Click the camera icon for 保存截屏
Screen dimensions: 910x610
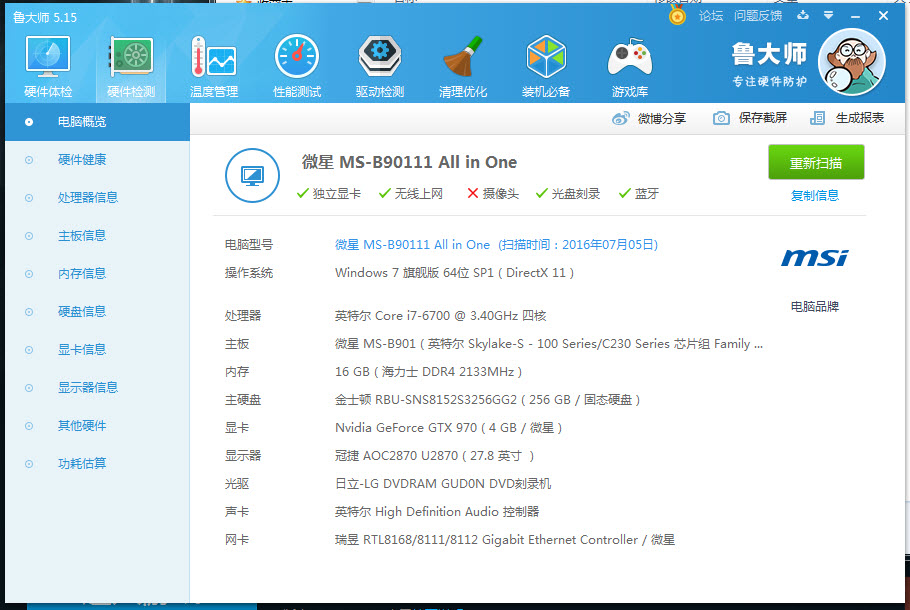click(x=721, y=118)
